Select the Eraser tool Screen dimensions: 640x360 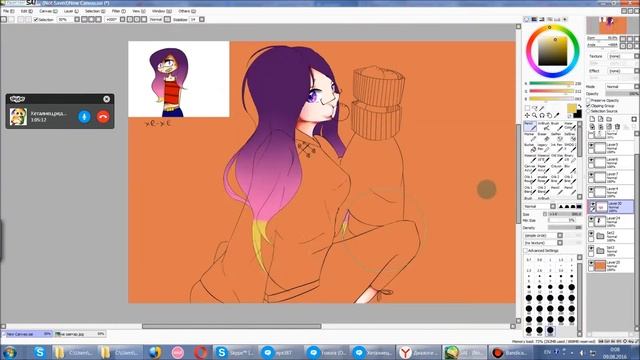click(543, 136)
